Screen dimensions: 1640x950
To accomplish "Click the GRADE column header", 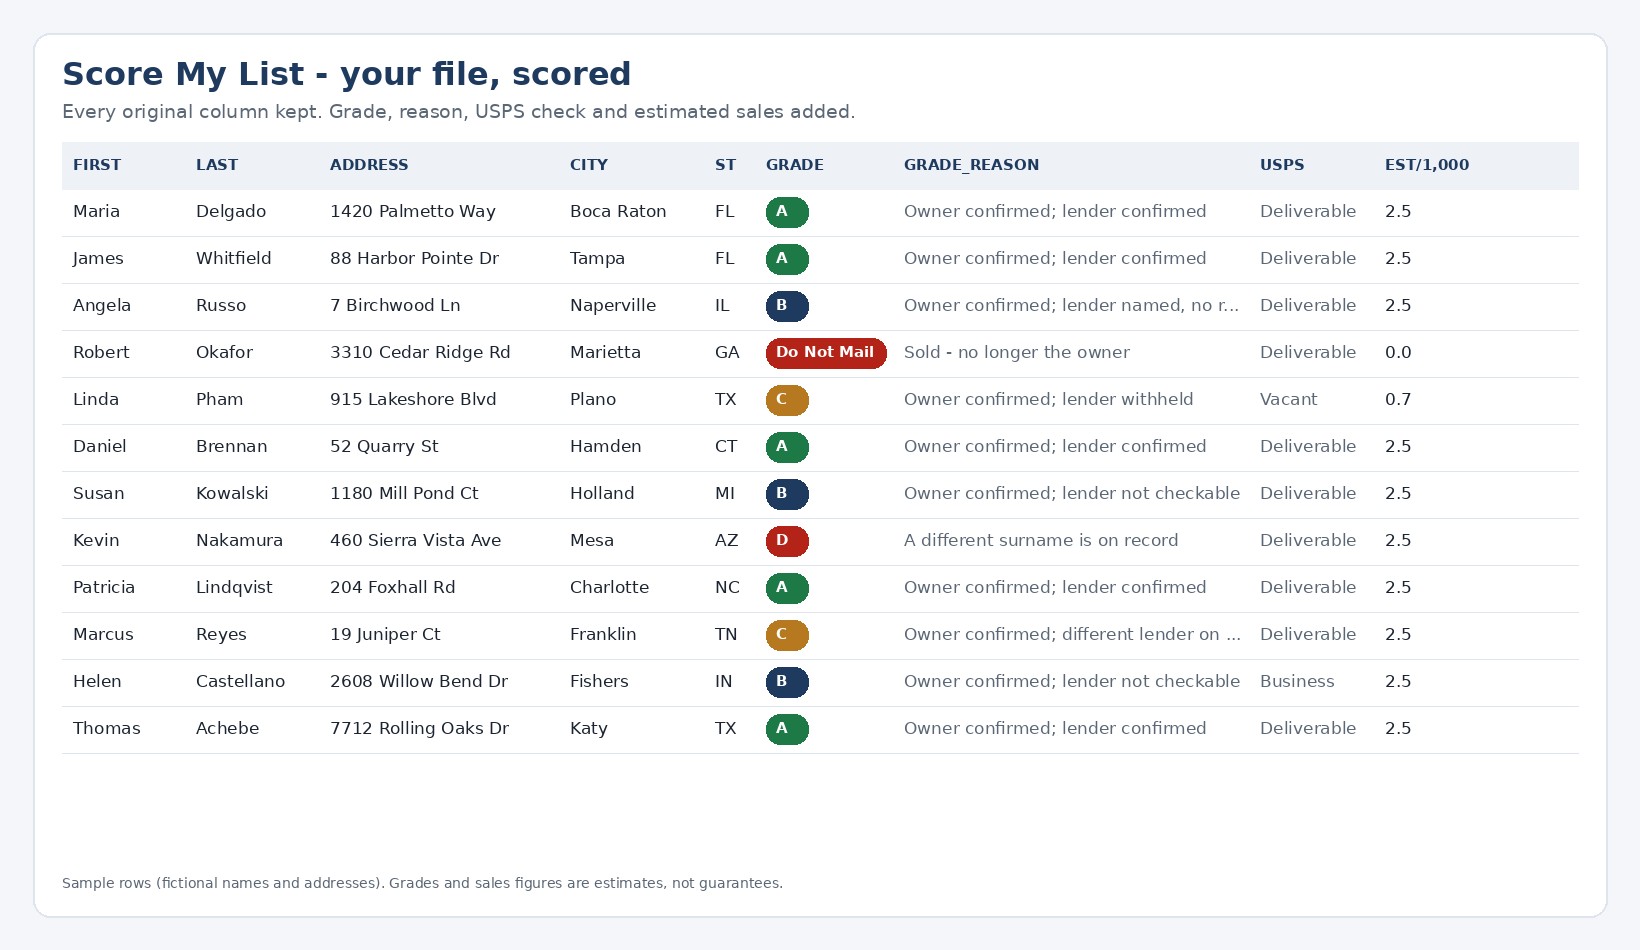I will [795, 165].
